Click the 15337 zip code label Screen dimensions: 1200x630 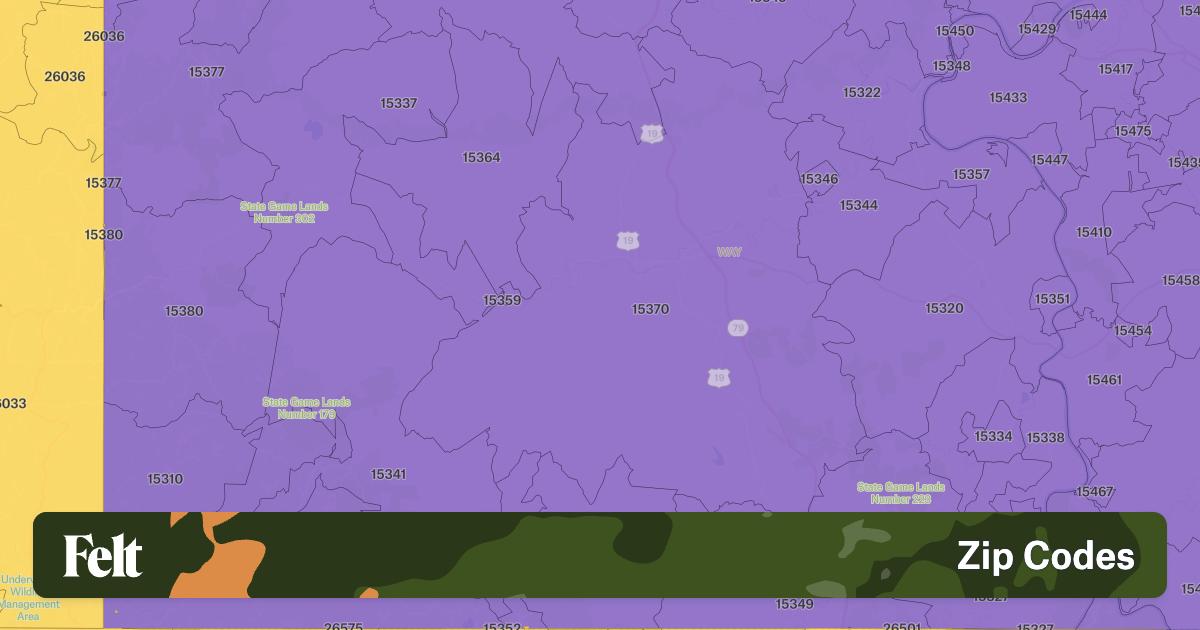399,104
